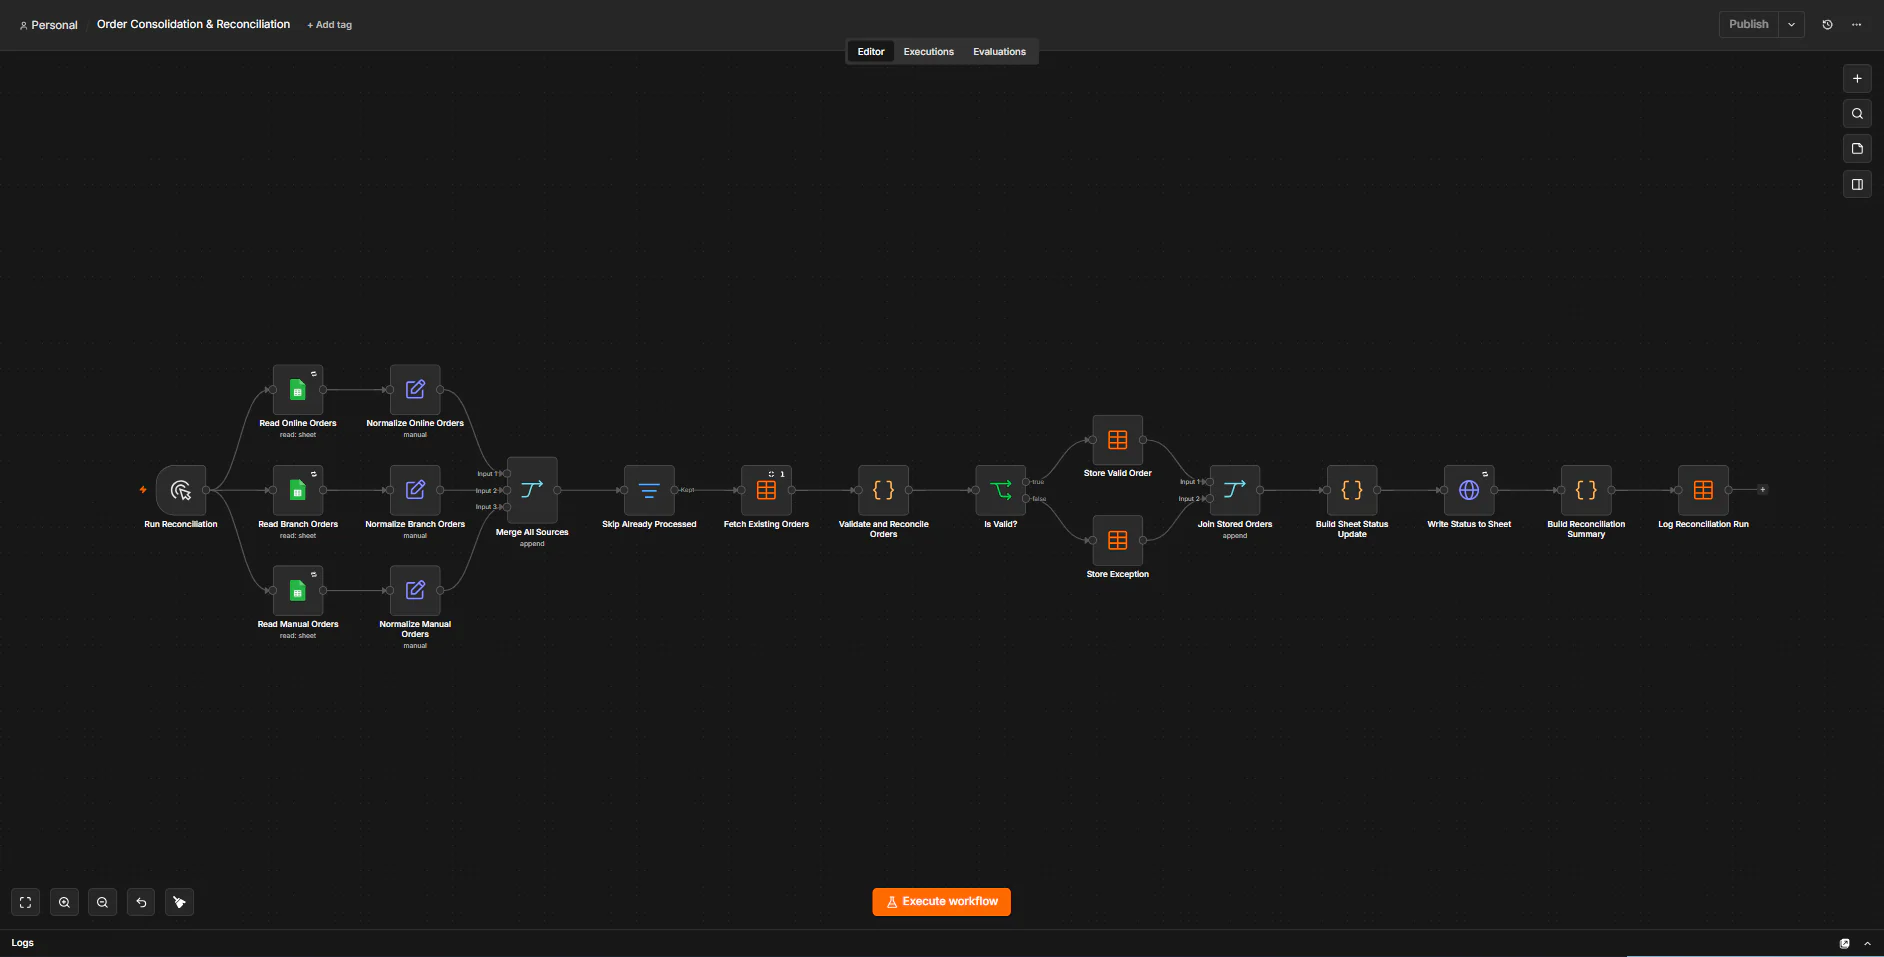Select the Read Online Orders sheet node
The image size is (1884, 957).
point(298,390)
